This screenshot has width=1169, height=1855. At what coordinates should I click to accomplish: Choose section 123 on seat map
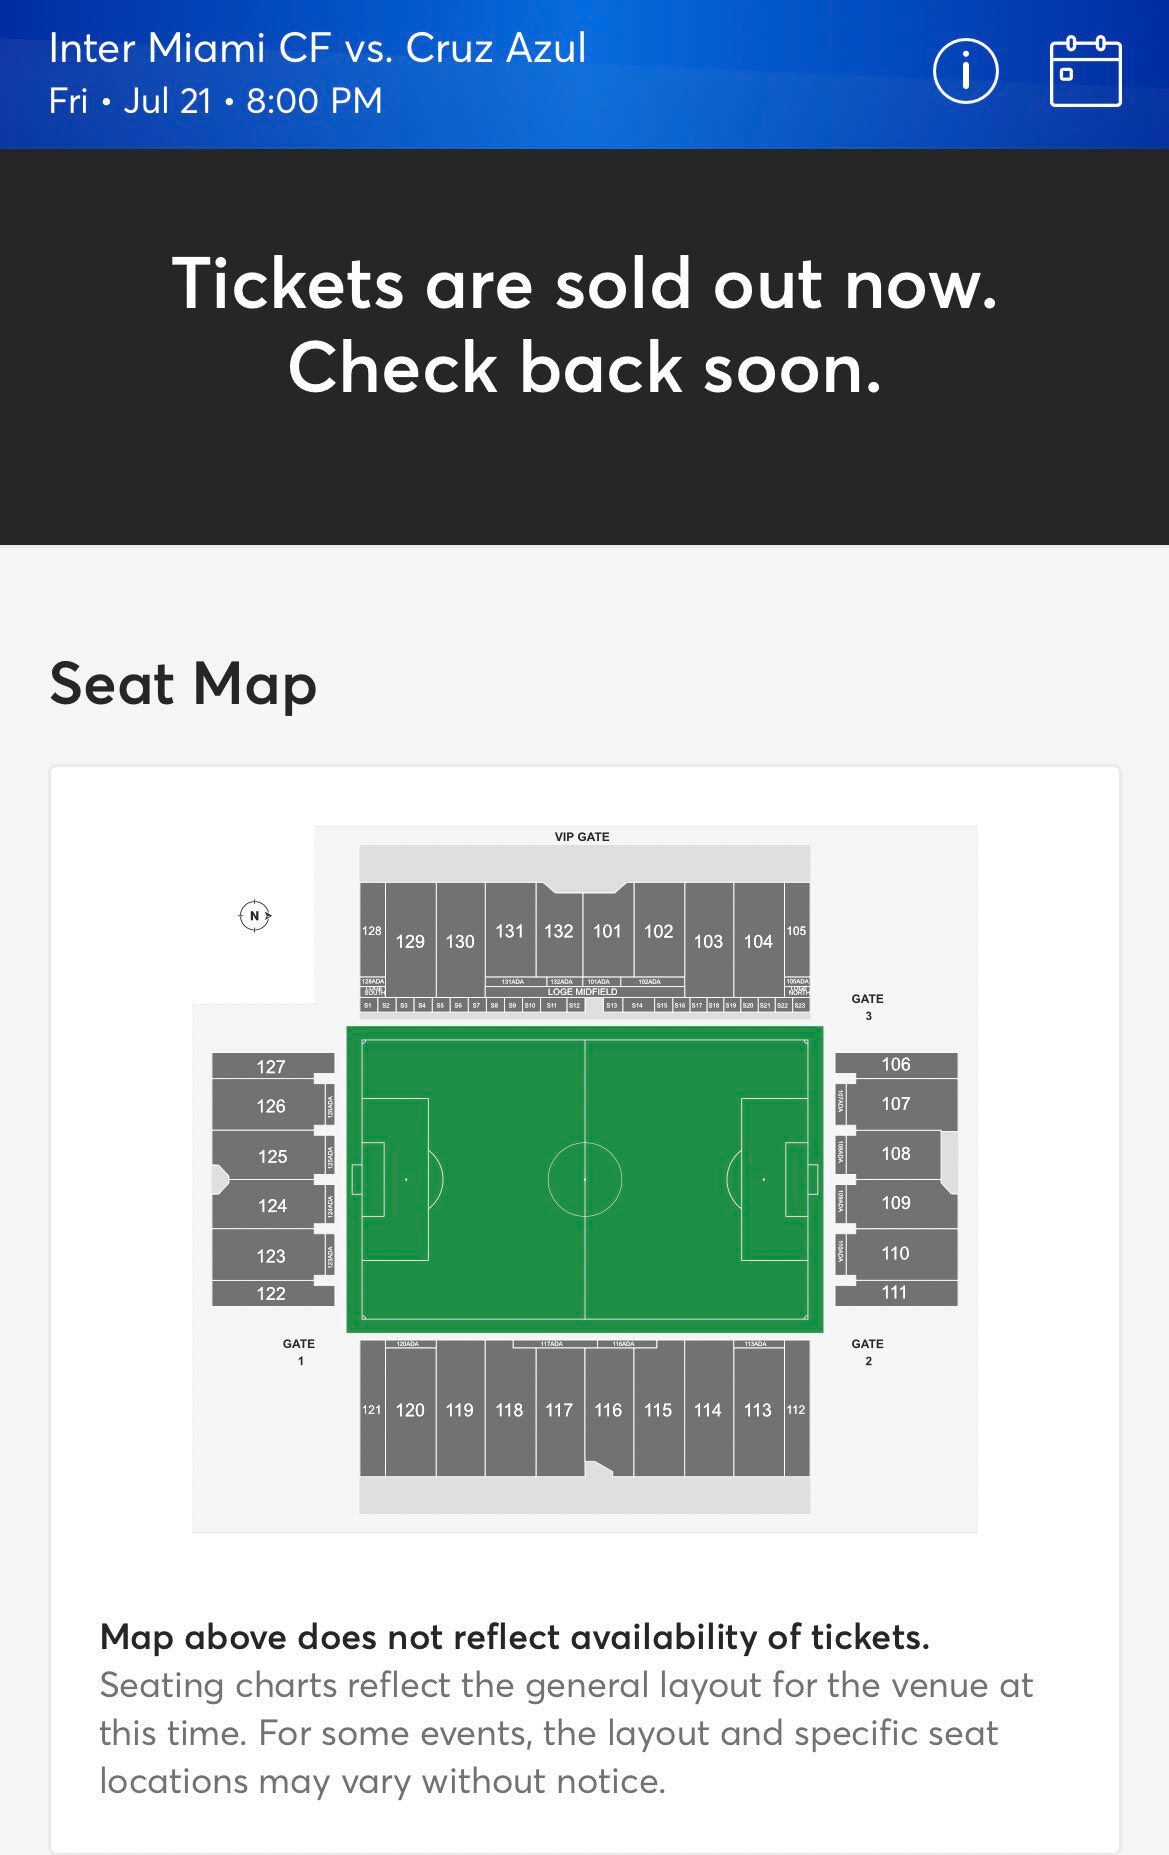[x=271, y=1256]
